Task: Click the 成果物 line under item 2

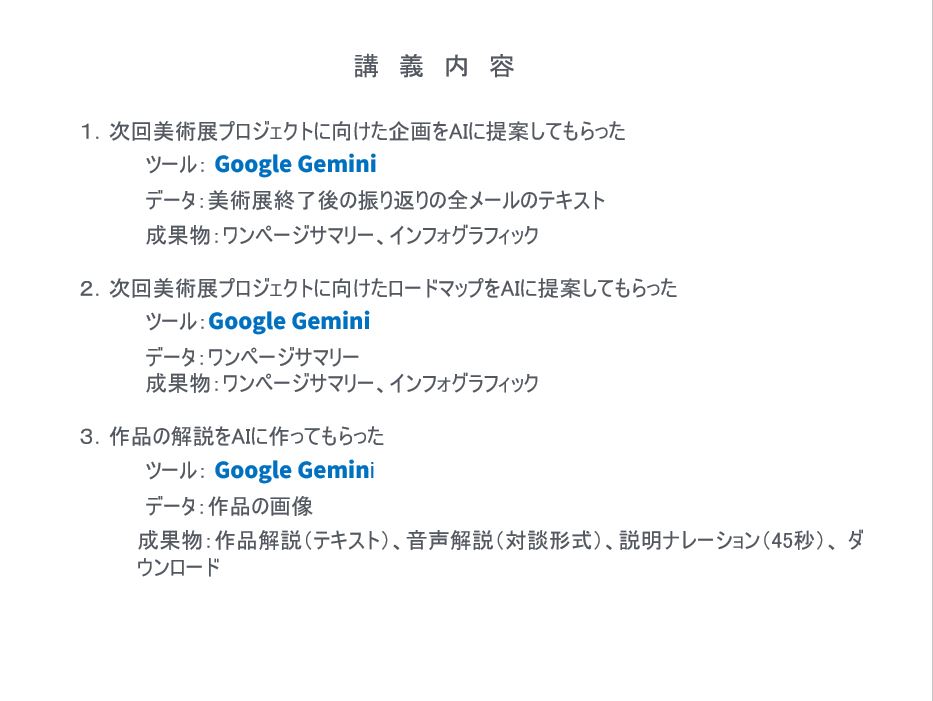Action: pyautogui.click(x=341, y=383)
